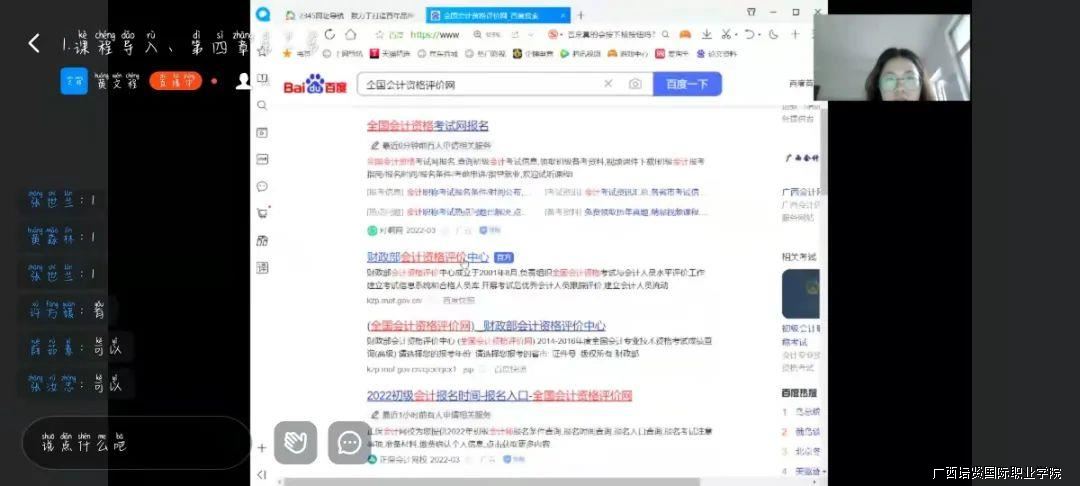Screen dimensions: 1080x486
Task: Open the 财政部会计资格评价中心 result link
Action: coord(428,257)
